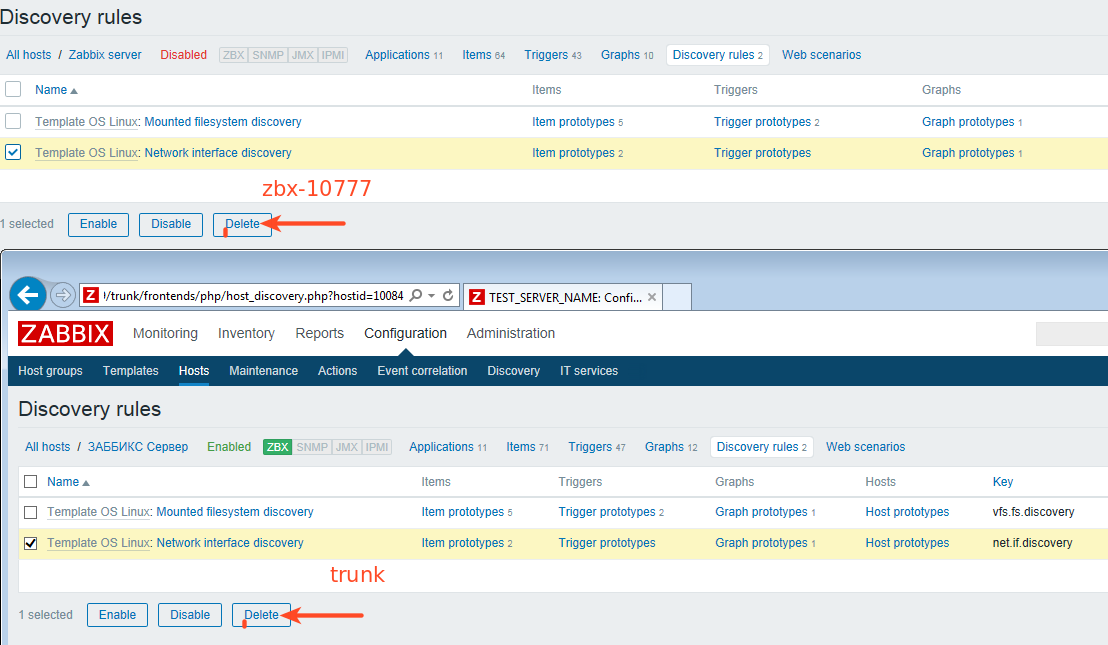Sort by Key column in trunk table
1108x645 pixels.
pyautogui.click(x=1003, y=482)
